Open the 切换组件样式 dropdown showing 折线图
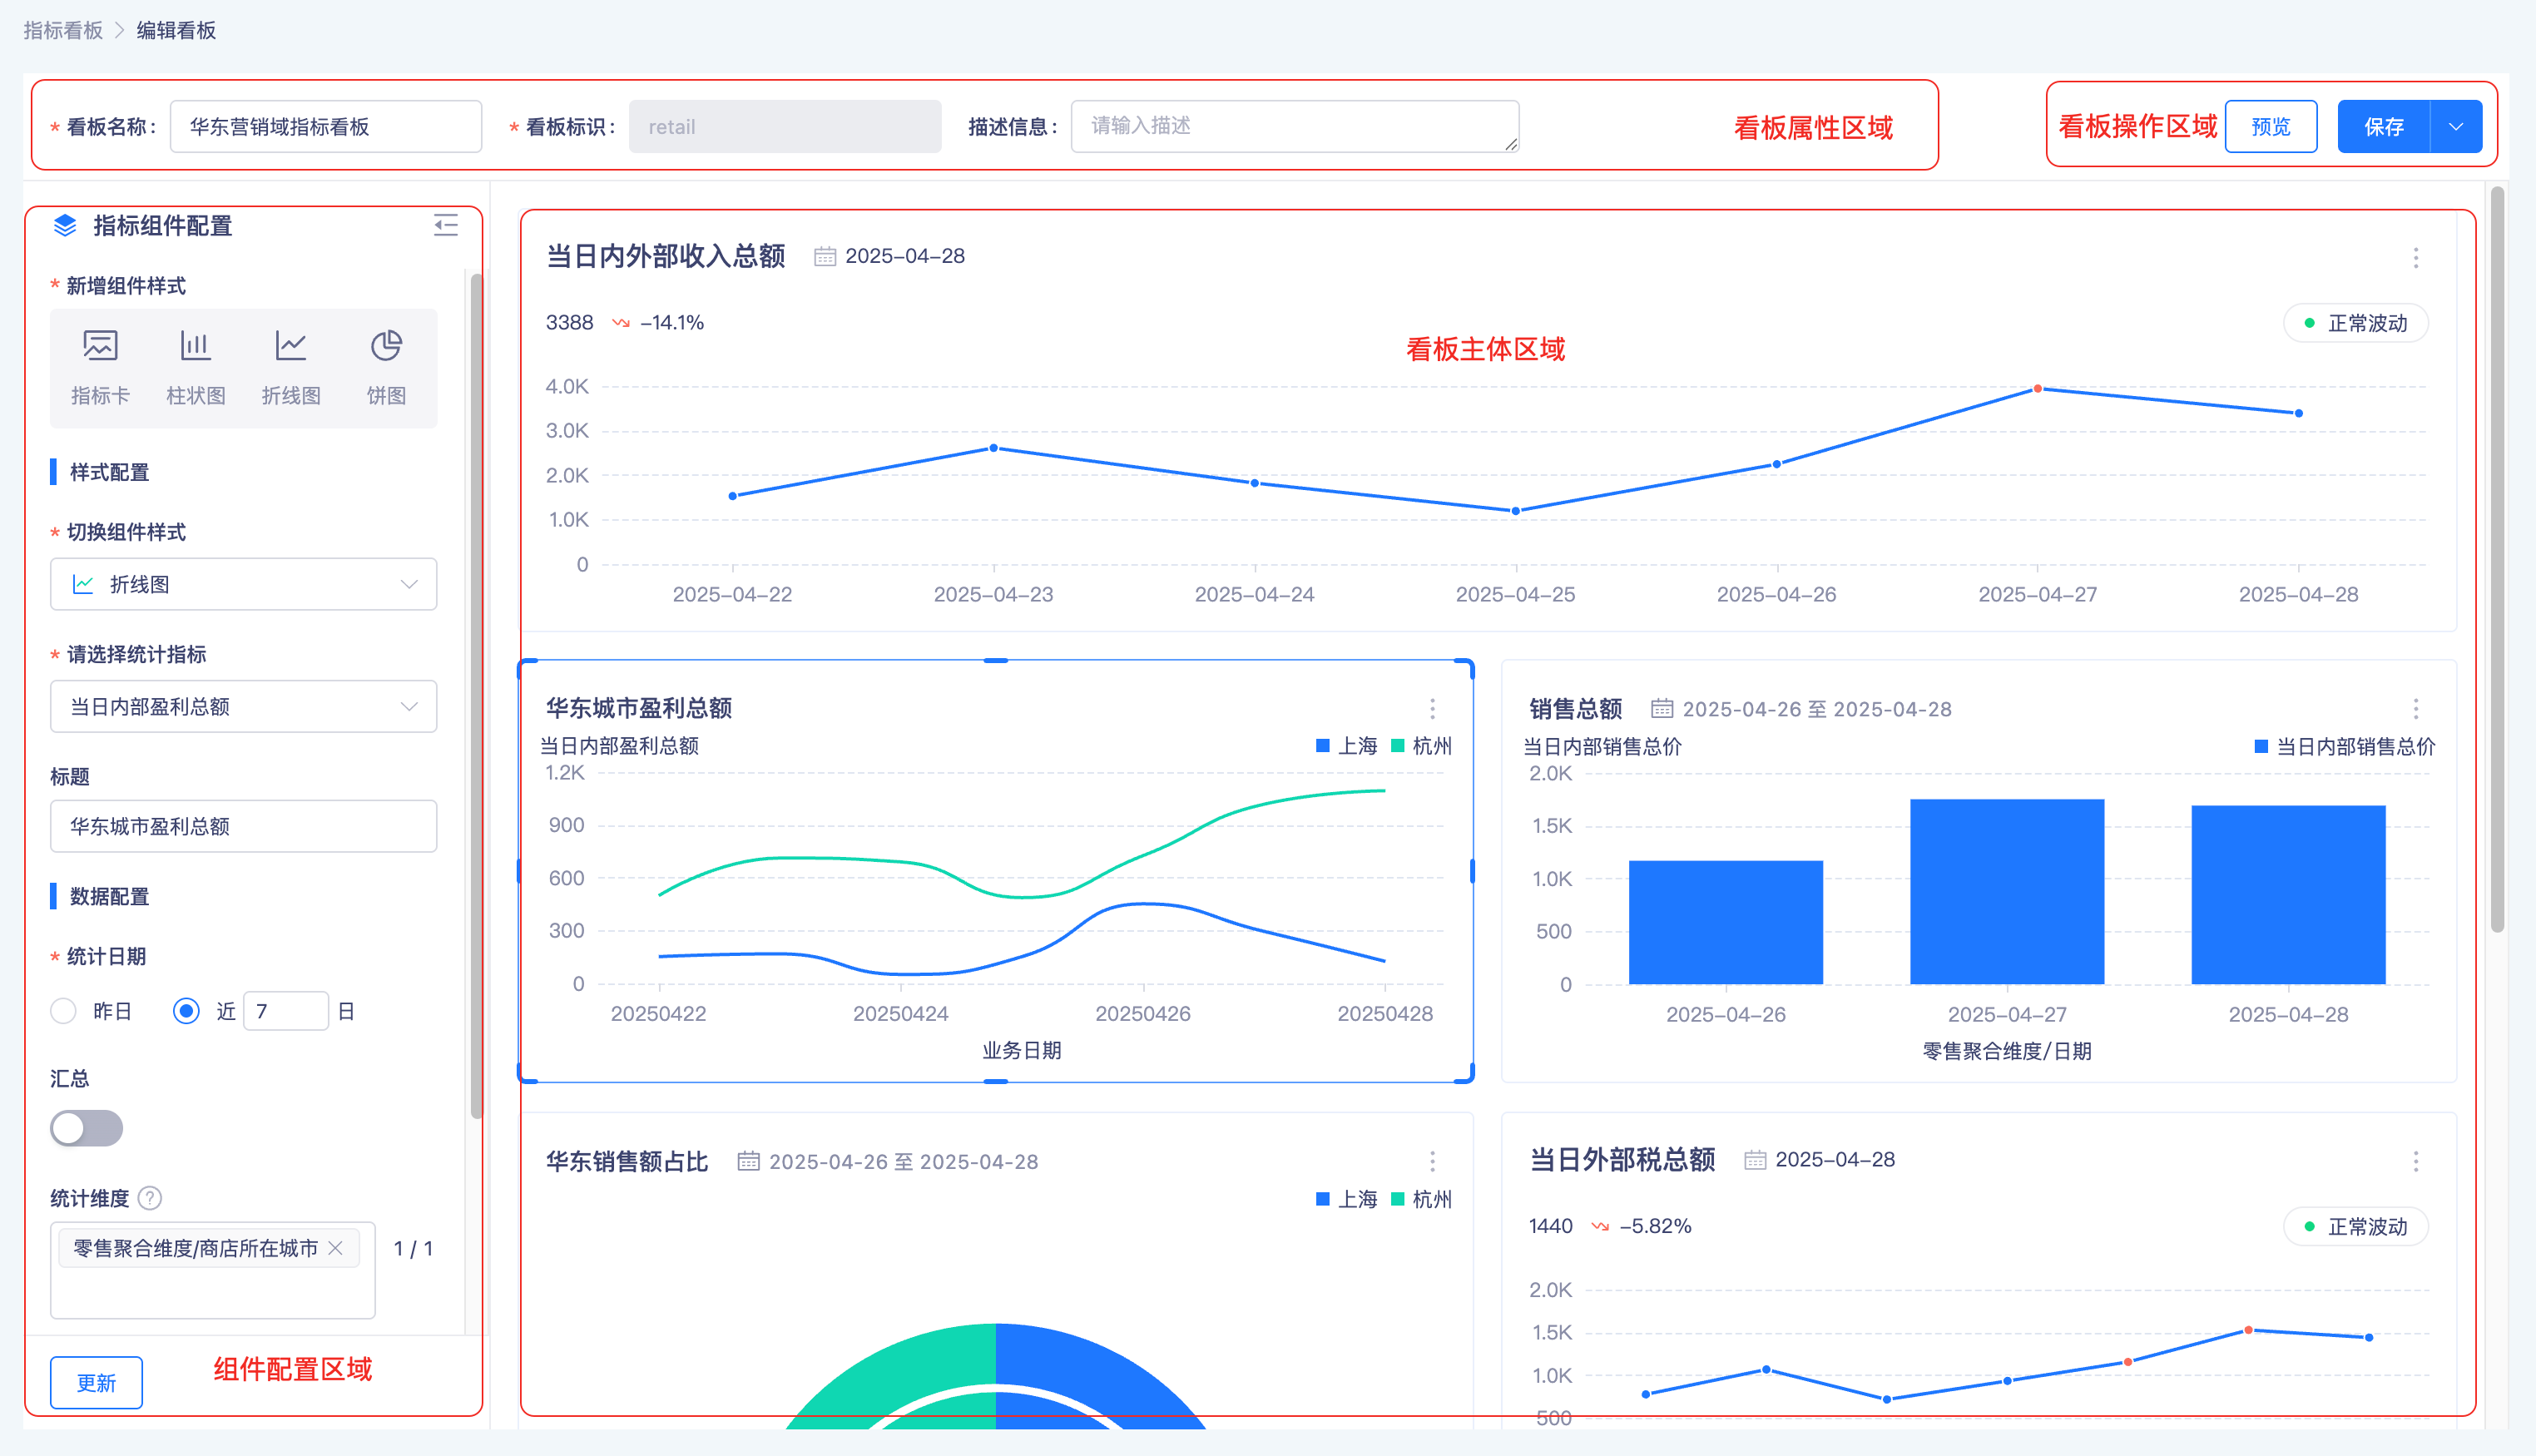 [x=243, y=584]
